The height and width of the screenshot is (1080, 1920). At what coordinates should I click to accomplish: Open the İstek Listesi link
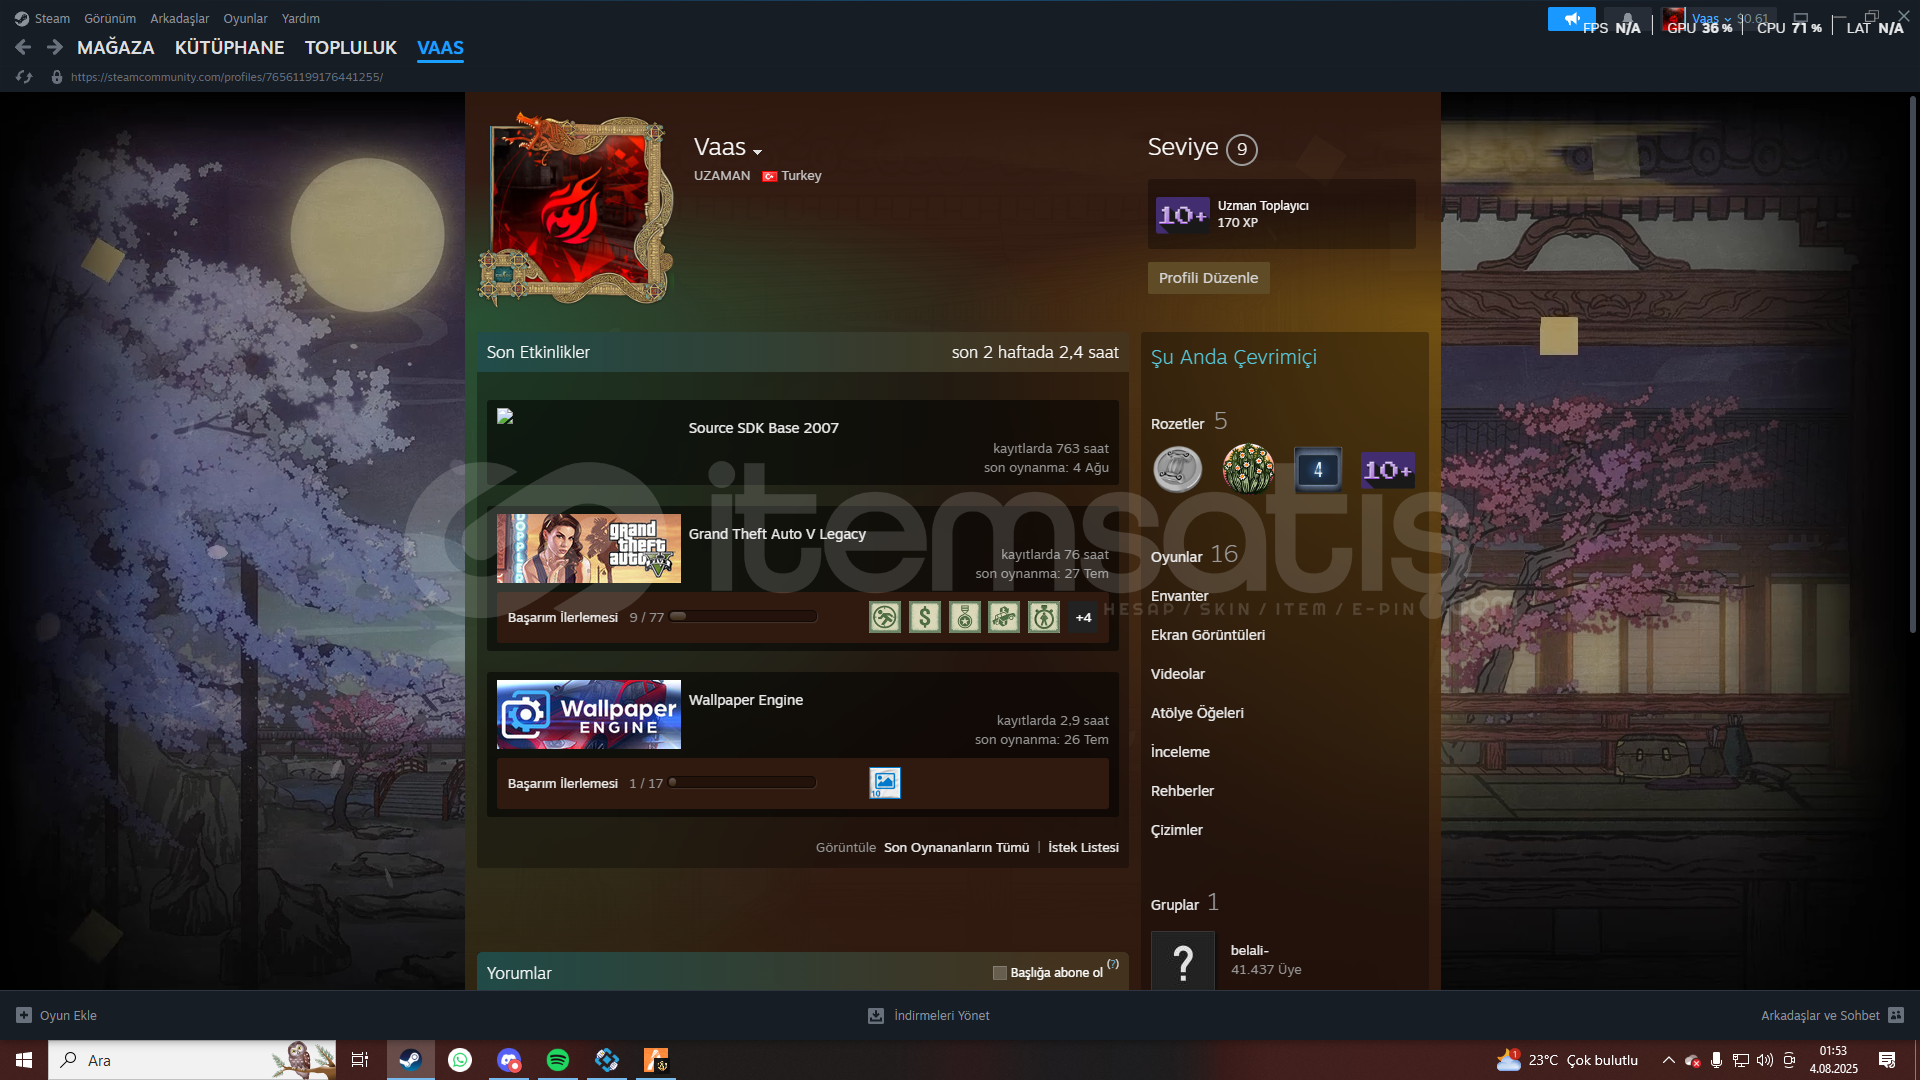point(1083,847)
